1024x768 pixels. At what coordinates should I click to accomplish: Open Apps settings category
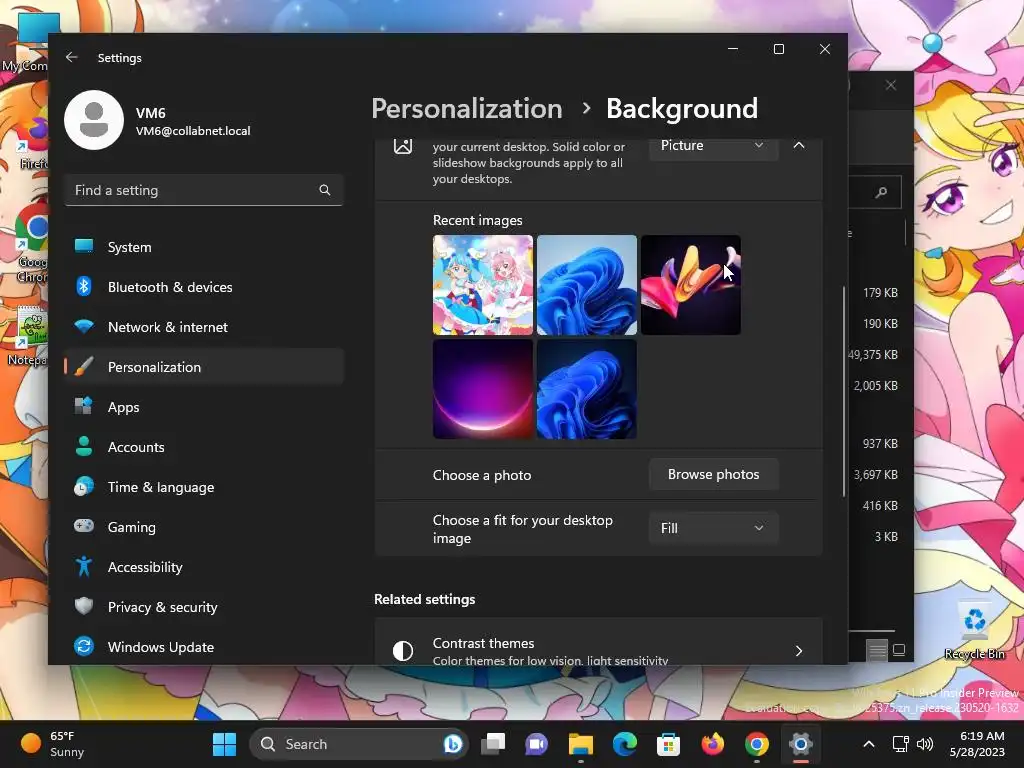click(x=204, y=408)
